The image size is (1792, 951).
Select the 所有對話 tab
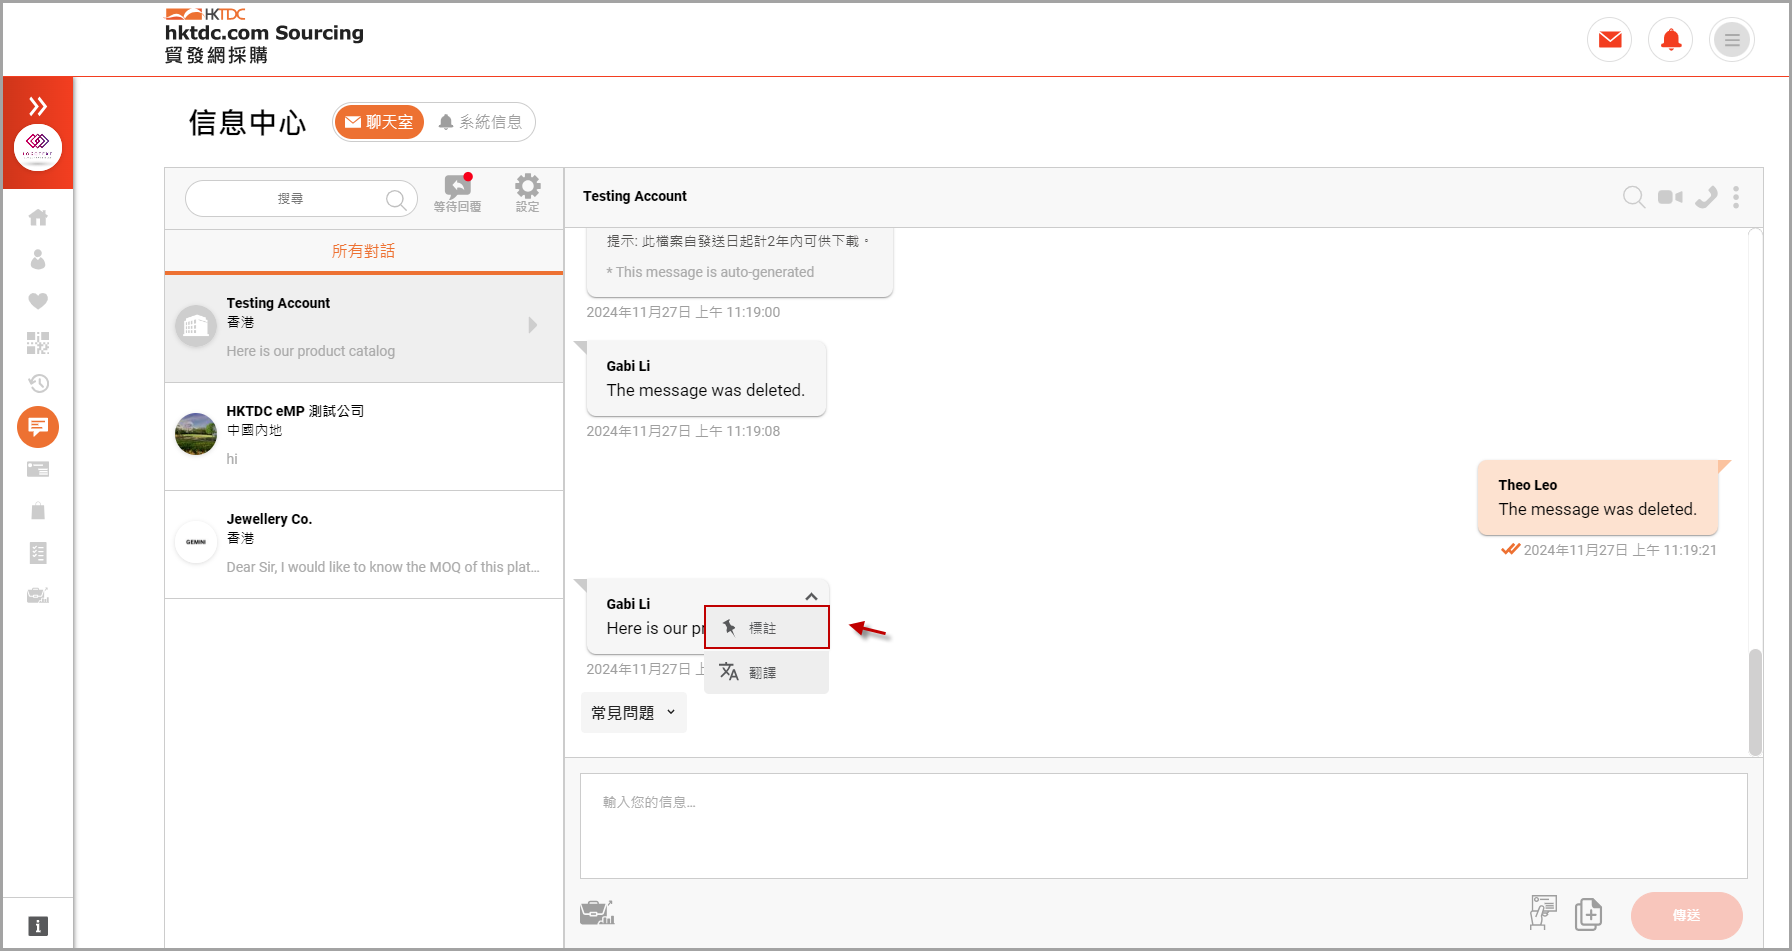pyautogui.click(x=364, y=251)
